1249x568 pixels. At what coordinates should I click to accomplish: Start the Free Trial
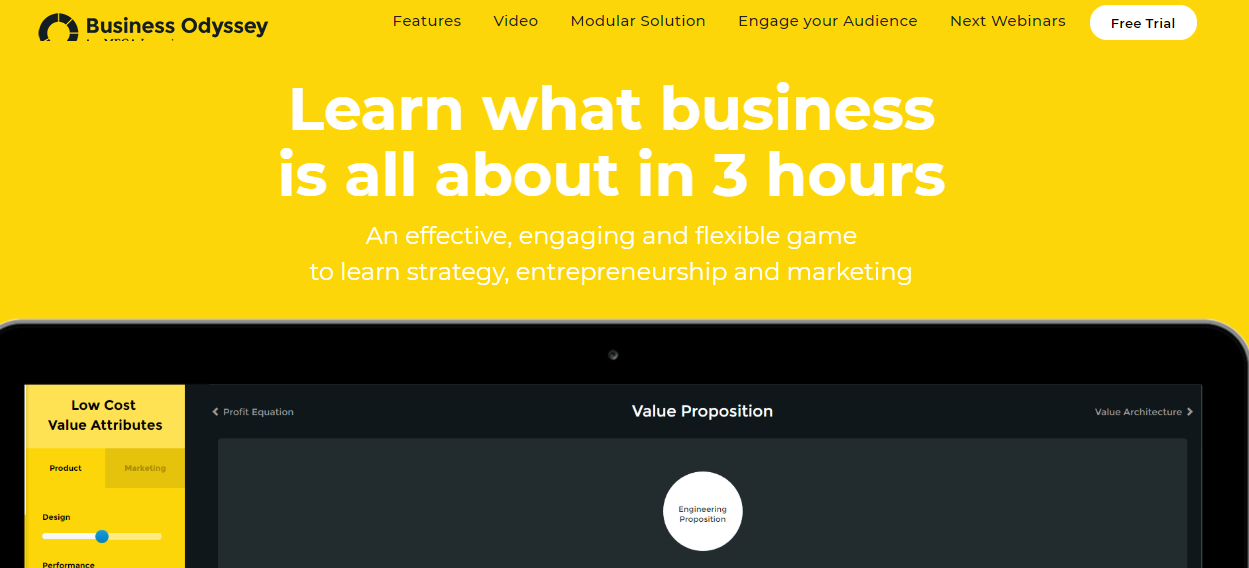(x=1143, y=23)
